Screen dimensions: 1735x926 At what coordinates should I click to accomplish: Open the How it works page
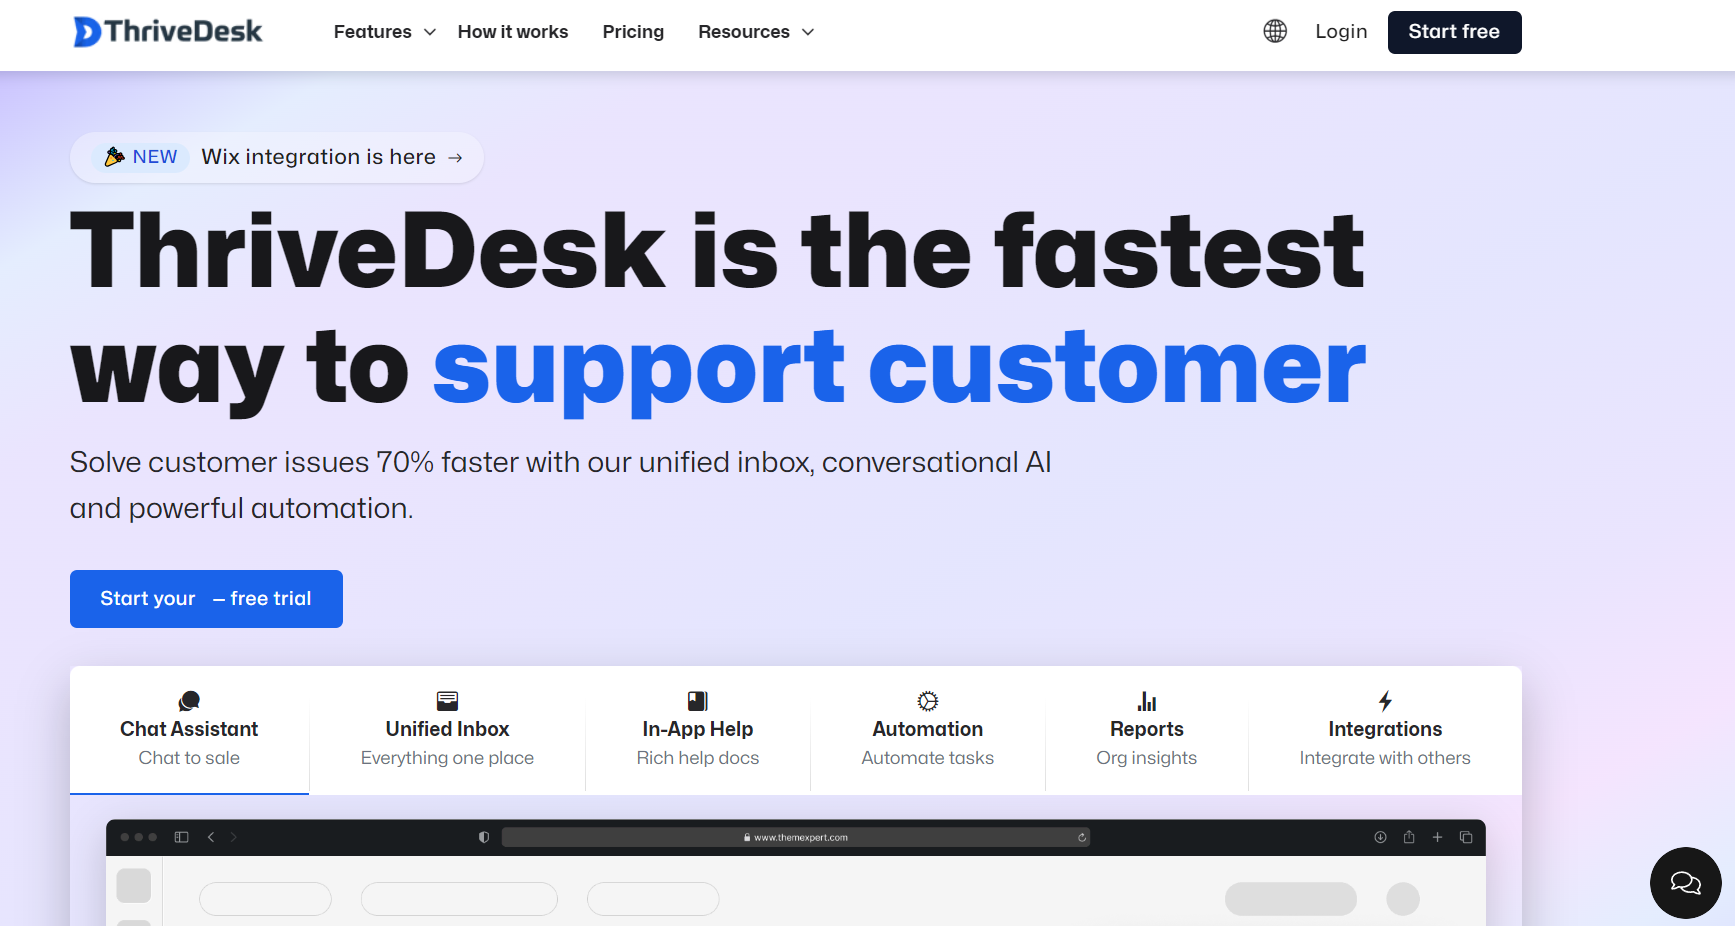(x=513, y=32)
